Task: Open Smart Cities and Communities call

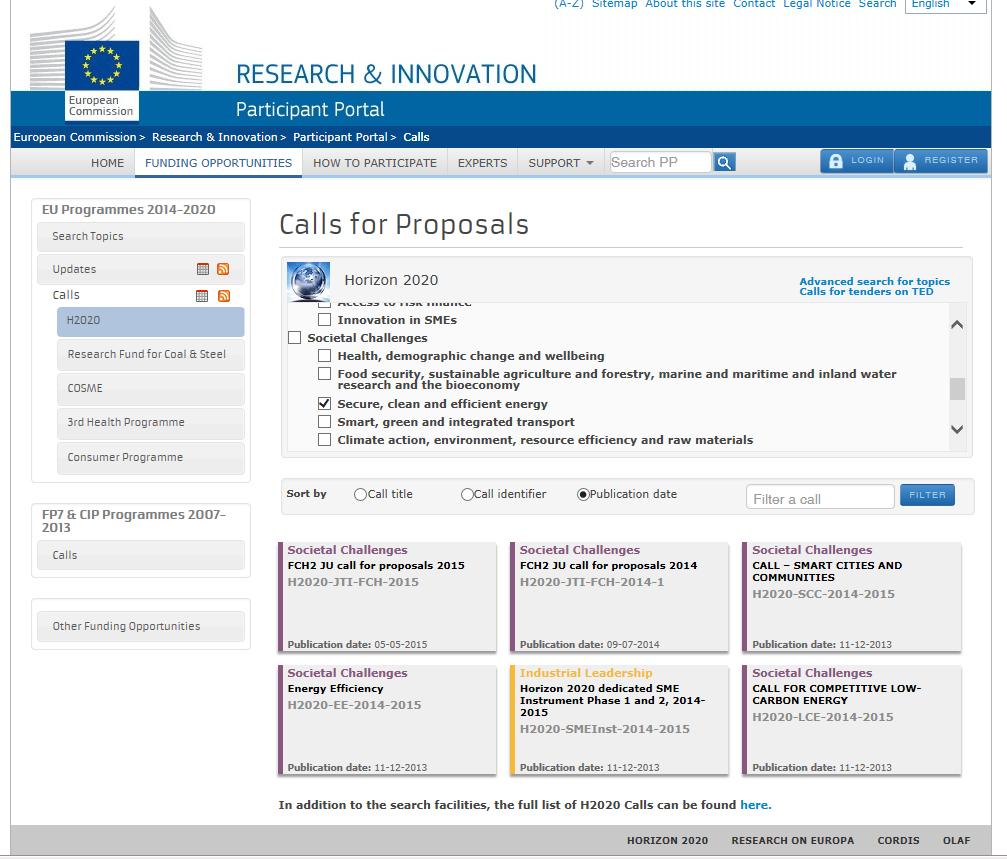Action: [852, 597]
